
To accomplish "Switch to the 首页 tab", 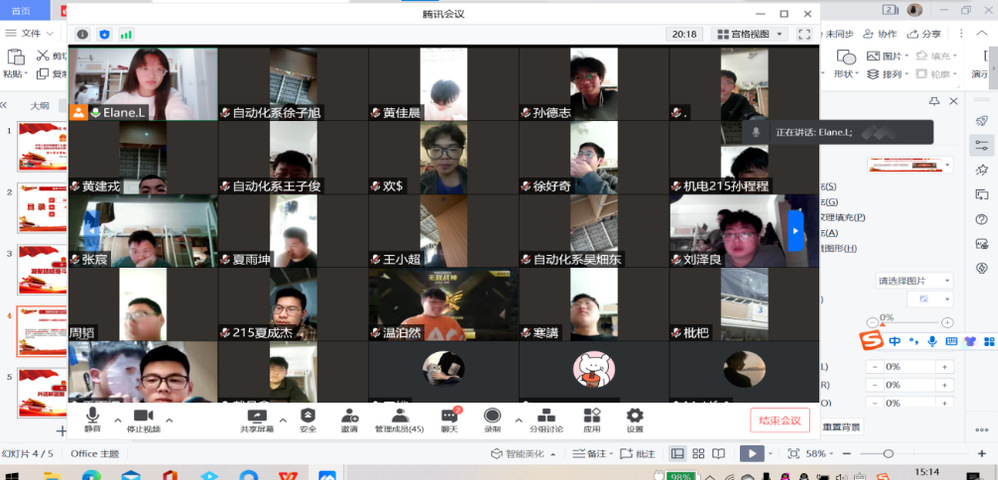I will 20,11.
